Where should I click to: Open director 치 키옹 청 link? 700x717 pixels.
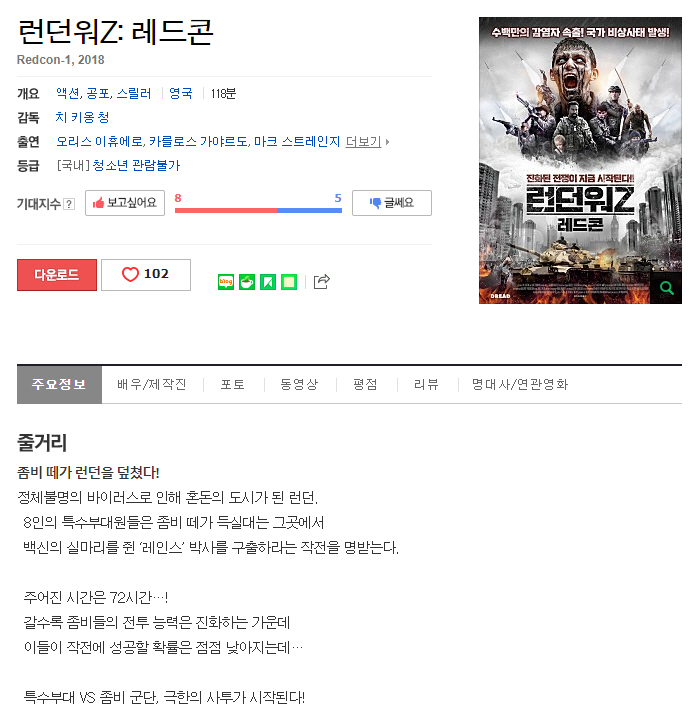tap(82, 118)
